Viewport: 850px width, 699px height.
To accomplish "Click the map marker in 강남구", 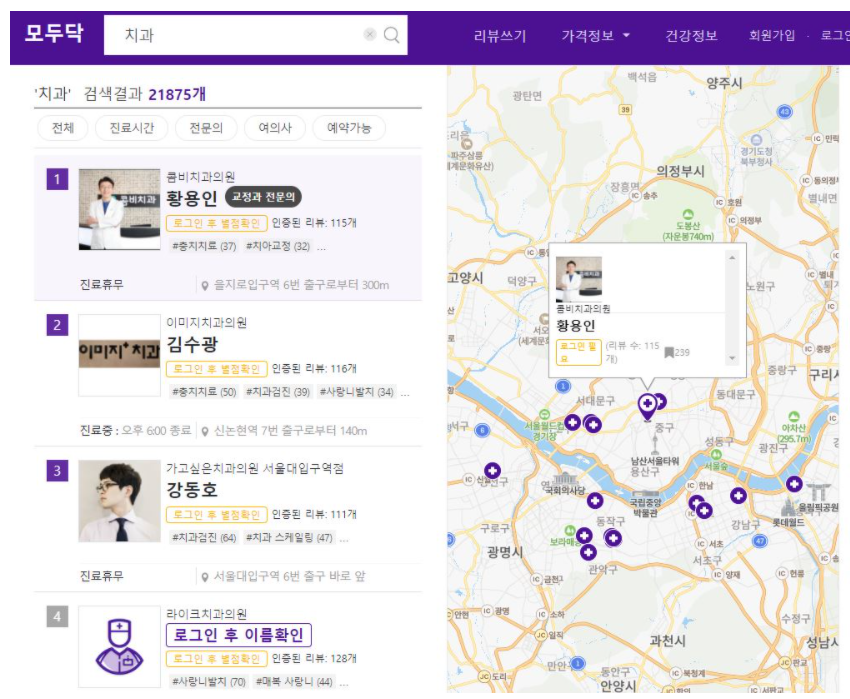I will point(738,495).
